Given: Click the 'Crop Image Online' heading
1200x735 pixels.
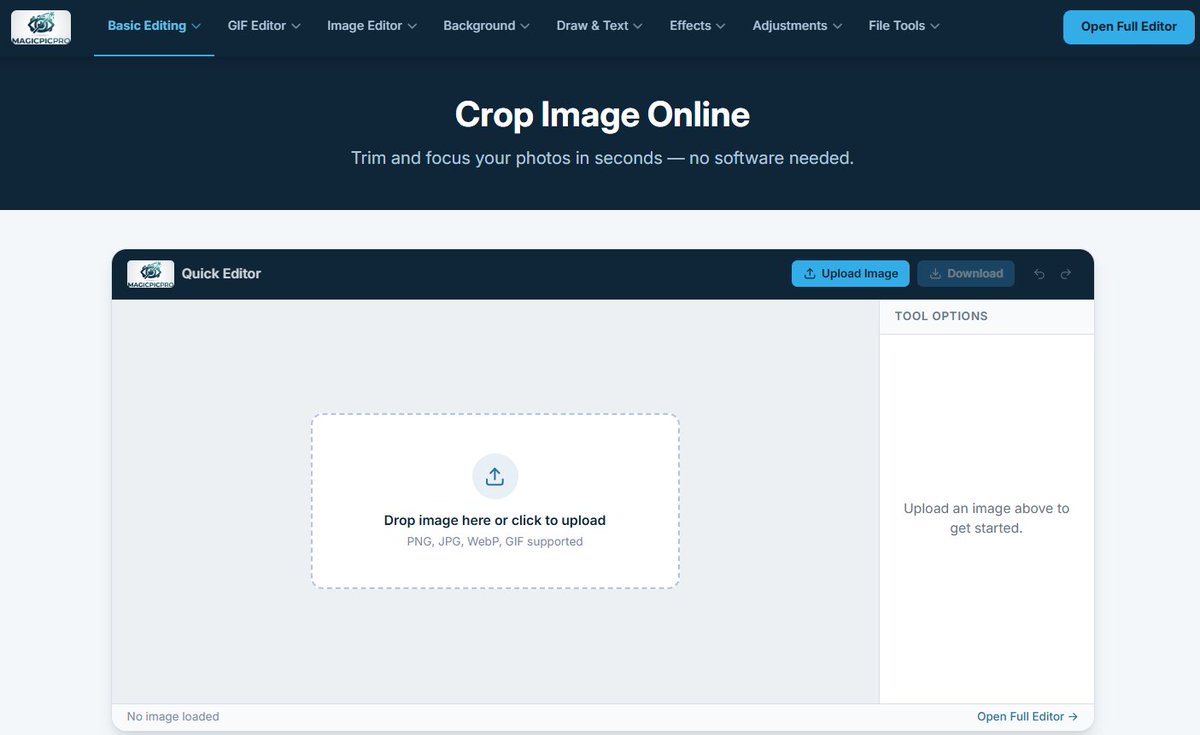Looking at the screenshot, I should pos(602,115).
